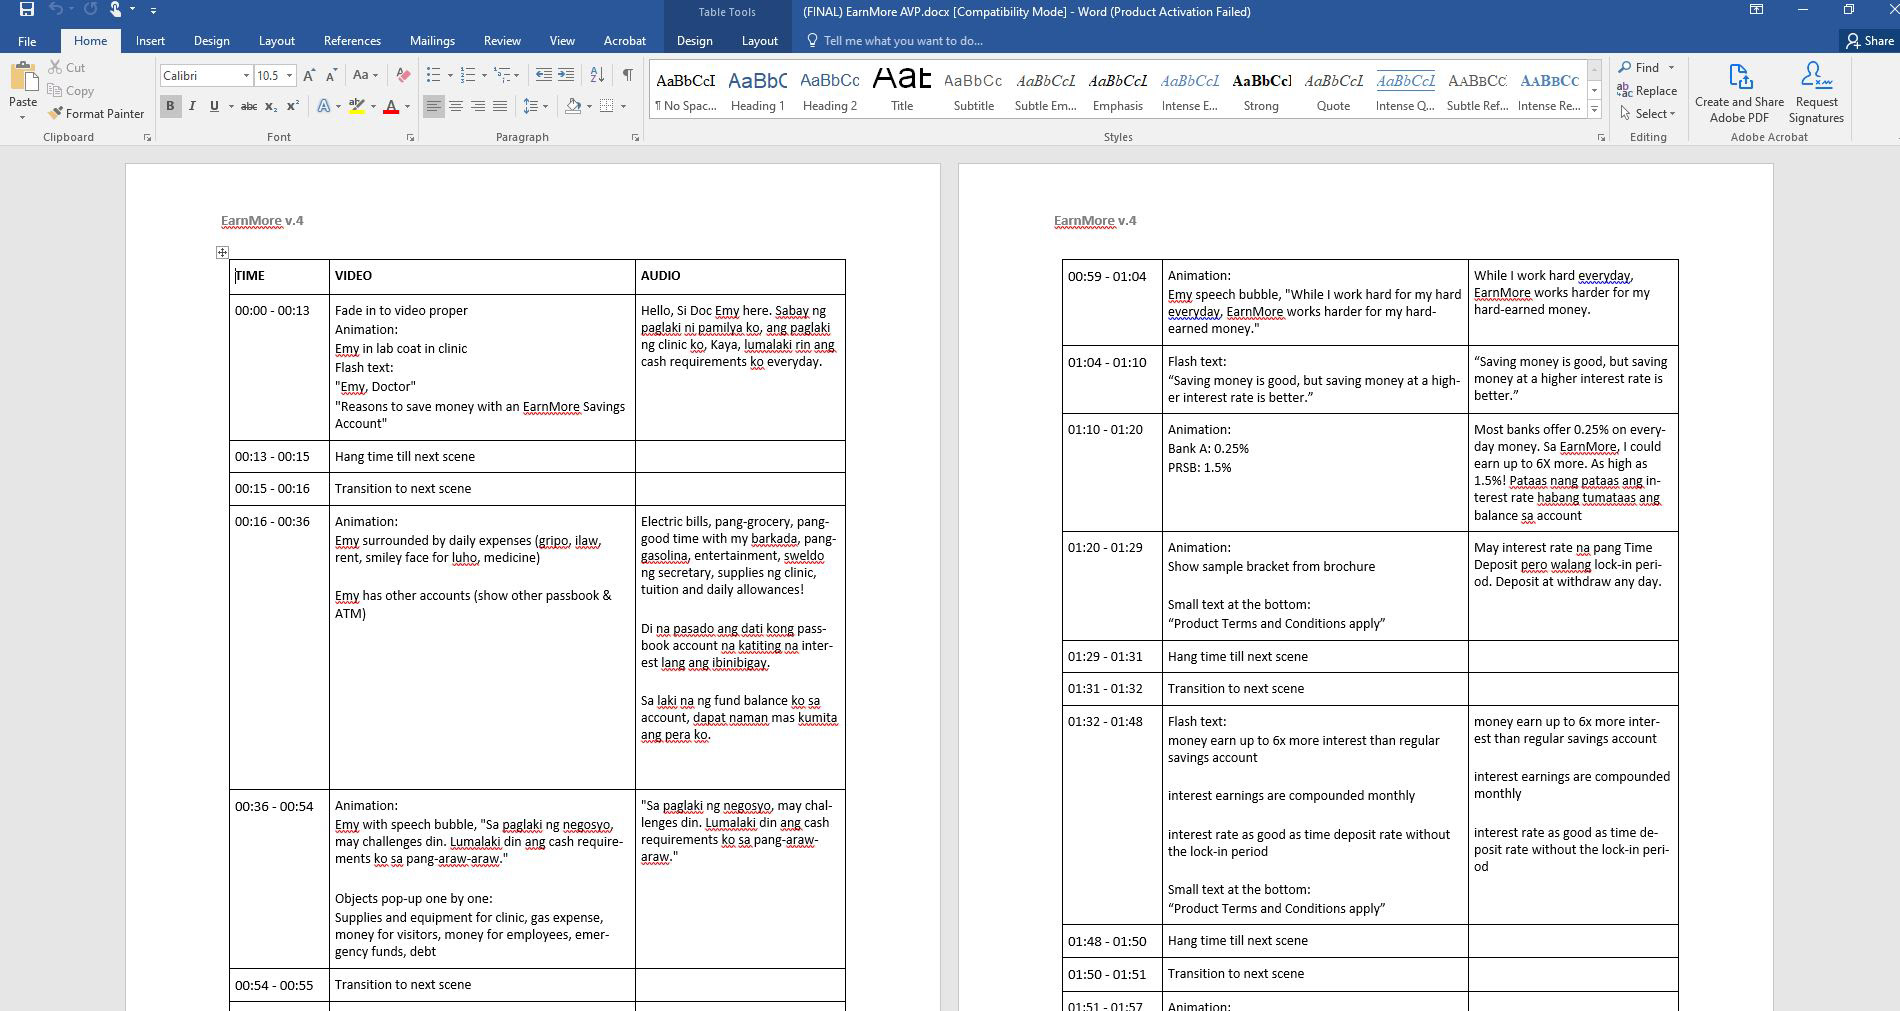1900x1011 pixels.
Task: Open line spacing dropdown
Action: tap(533, 106)
